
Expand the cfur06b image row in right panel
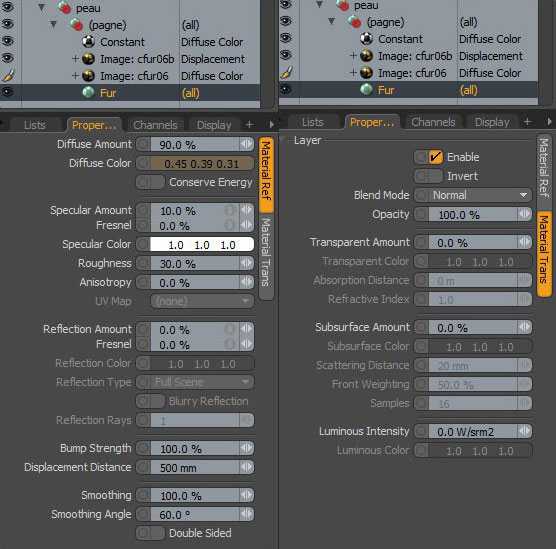(353, 56)
